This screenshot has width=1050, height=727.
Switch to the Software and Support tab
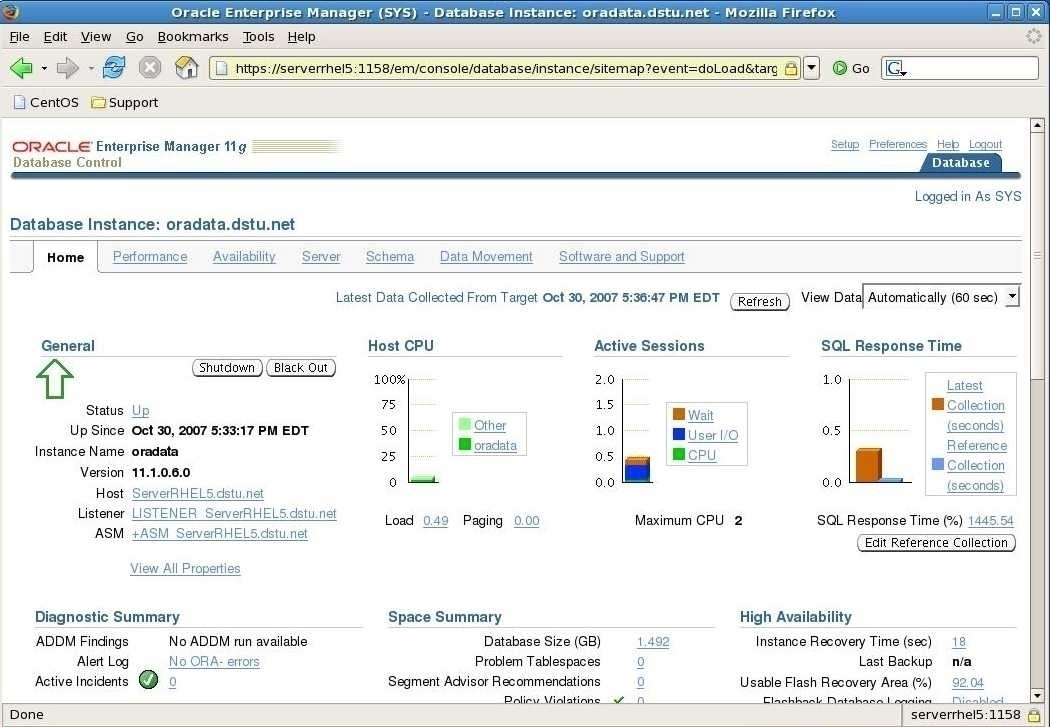coord(621,256)
